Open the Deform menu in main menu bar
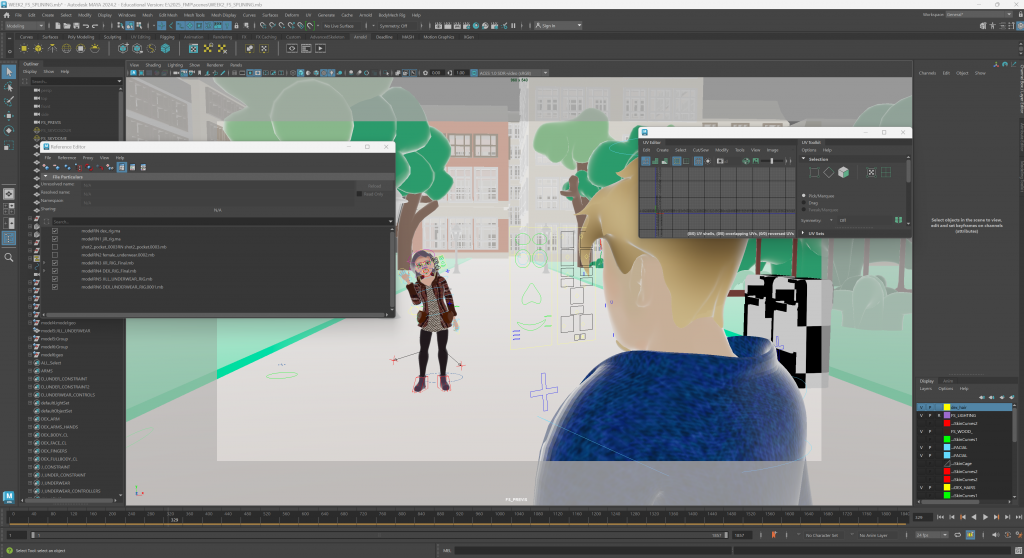 pos(291,15)
